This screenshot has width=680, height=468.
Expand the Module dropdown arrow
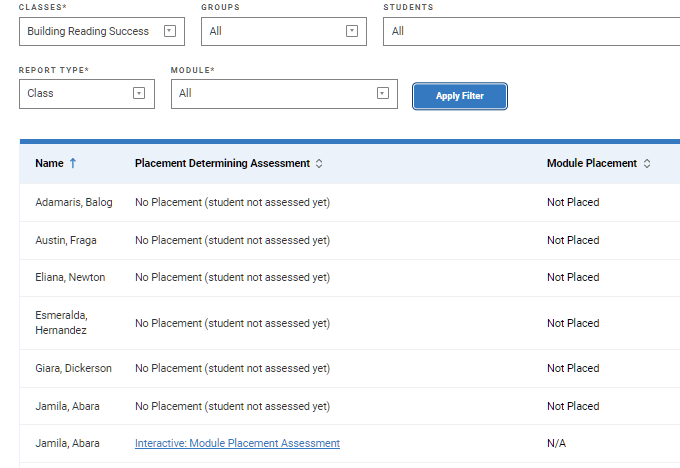(382, 93)
